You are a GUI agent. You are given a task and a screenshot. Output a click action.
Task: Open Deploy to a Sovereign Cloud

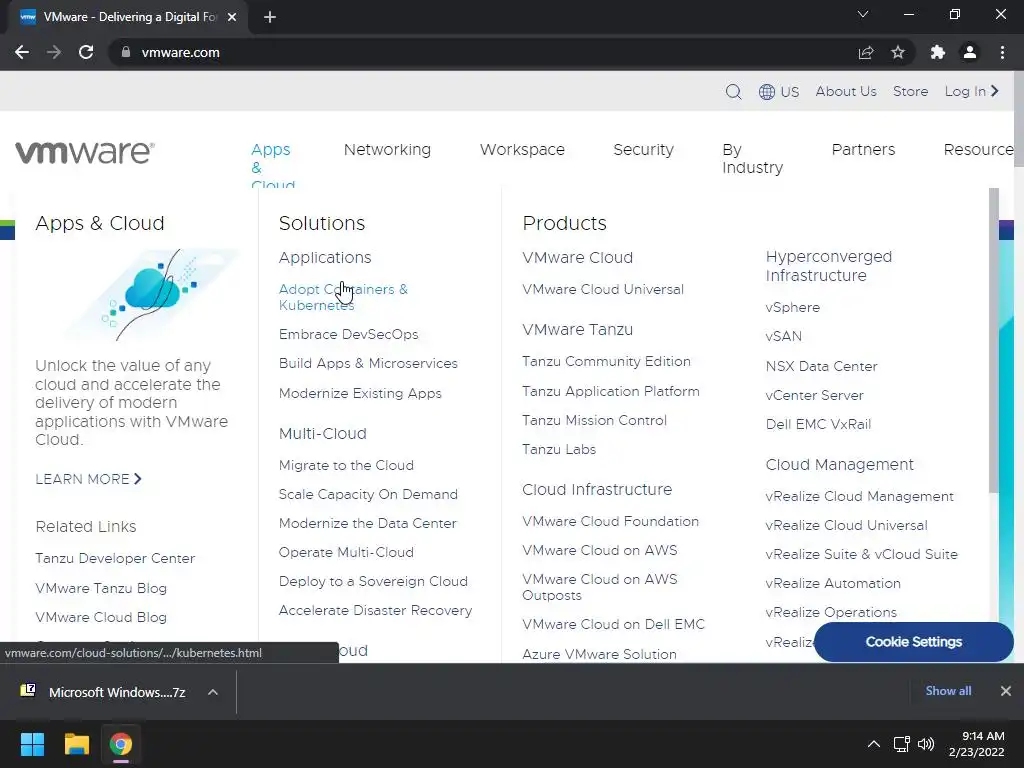tap(373, 581)
